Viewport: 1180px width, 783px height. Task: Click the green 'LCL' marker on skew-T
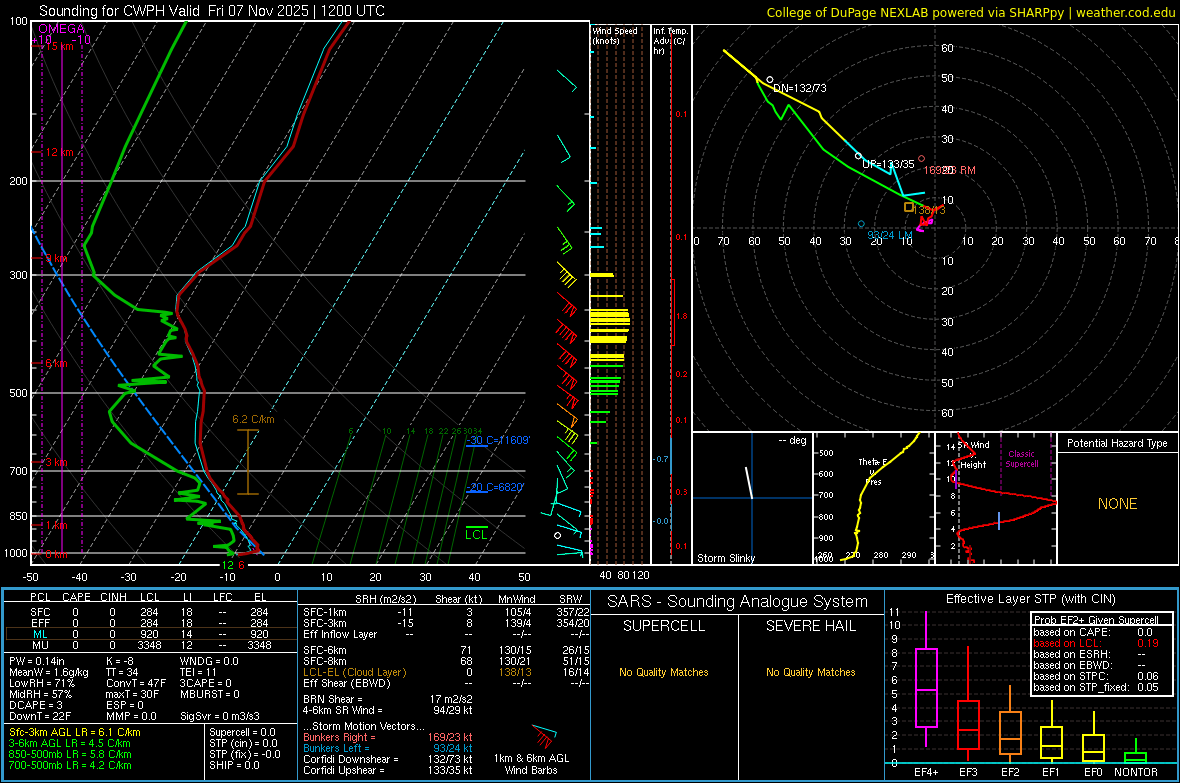[476, 534]
